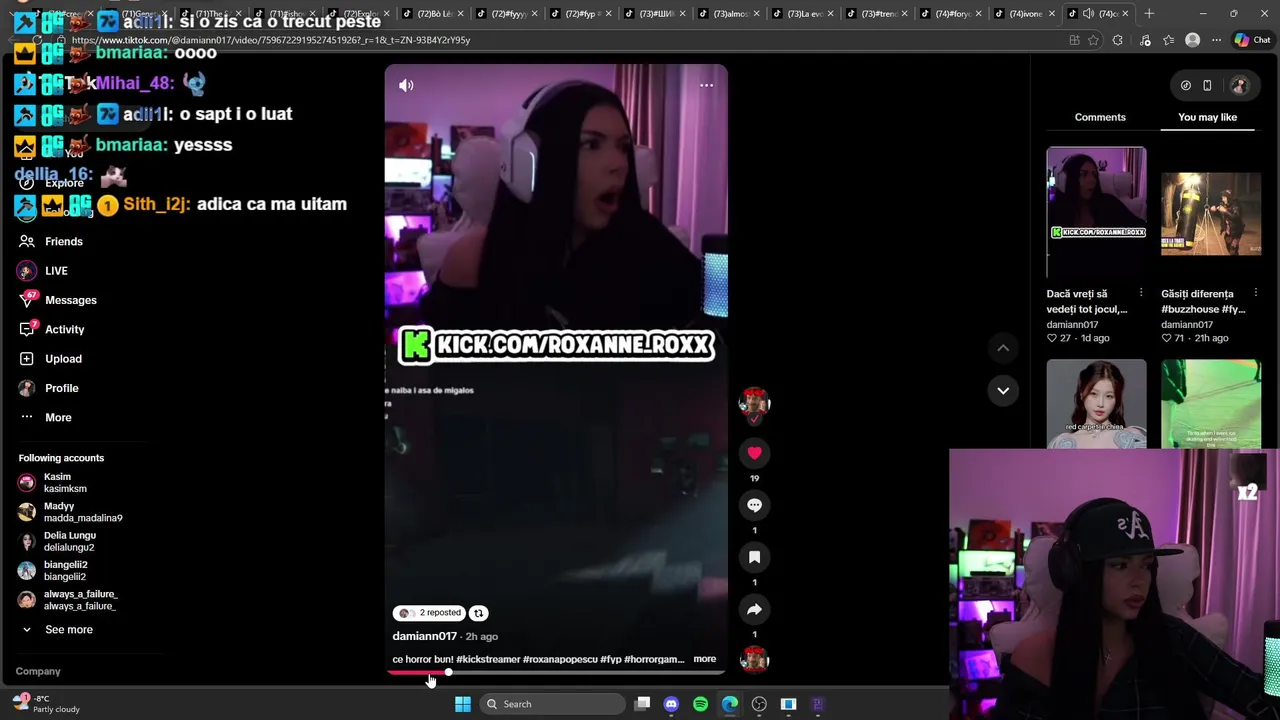Open the creator avatar beside the video
The height and width of the screenshot is (720, 1280).
click(754, 403)
